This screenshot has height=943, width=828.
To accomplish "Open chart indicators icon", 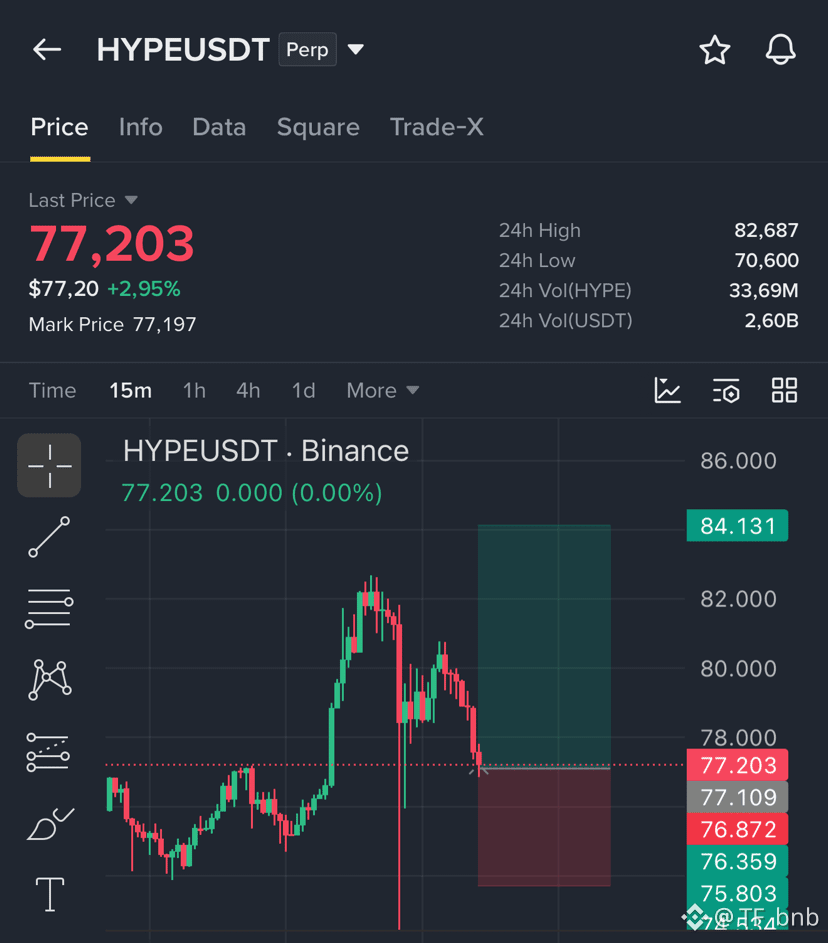I will point(667,390).
